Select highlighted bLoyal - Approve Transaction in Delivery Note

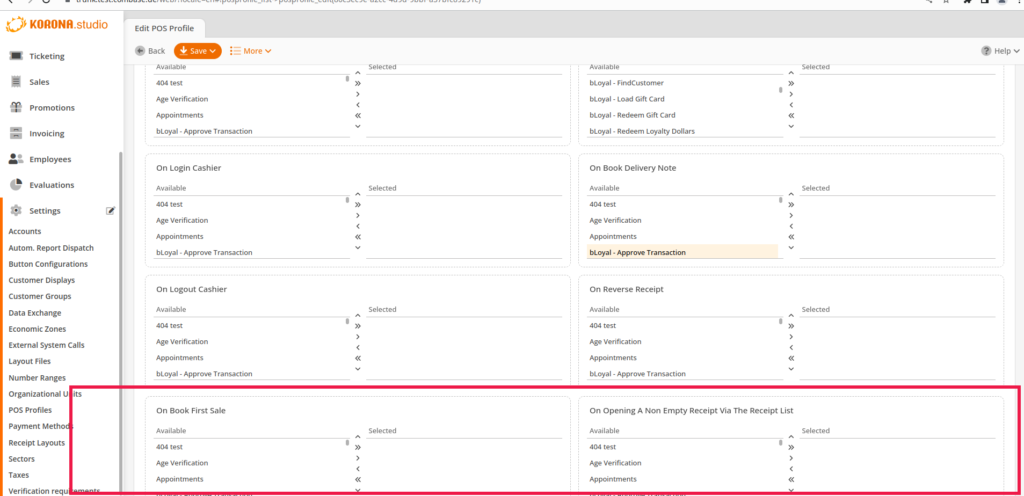click(x=682, y=253)
